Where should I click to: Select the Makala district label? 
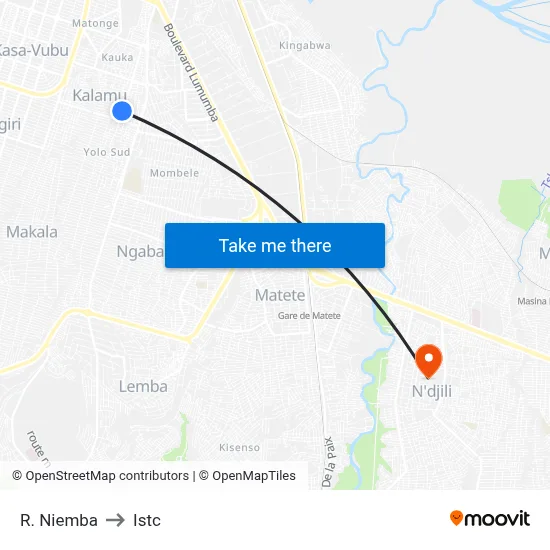coord(32,232)
